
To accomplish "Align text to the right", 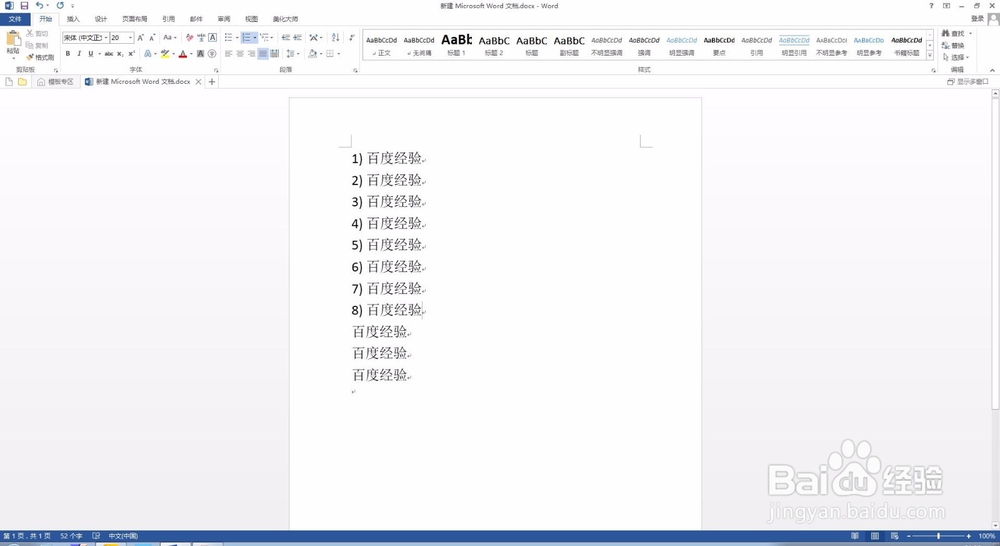I will coord(251,54).
